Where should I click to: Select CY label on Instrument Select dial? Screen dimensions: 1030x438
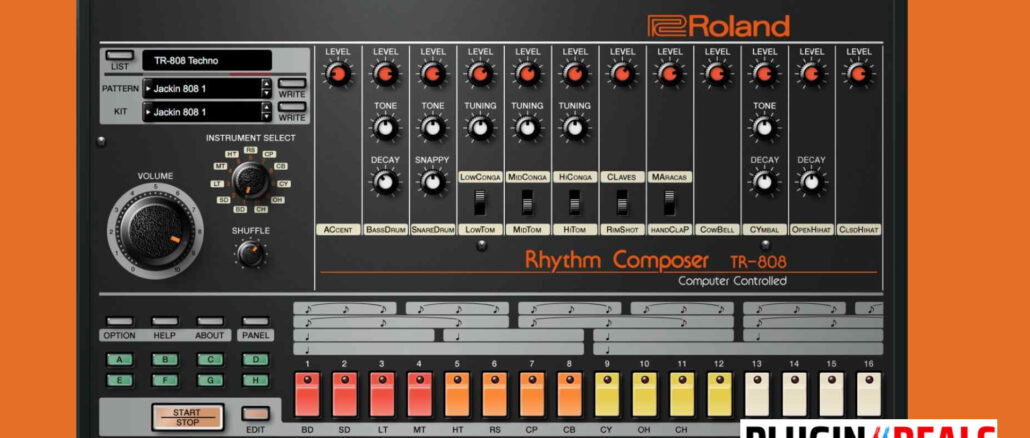(284, 184)
